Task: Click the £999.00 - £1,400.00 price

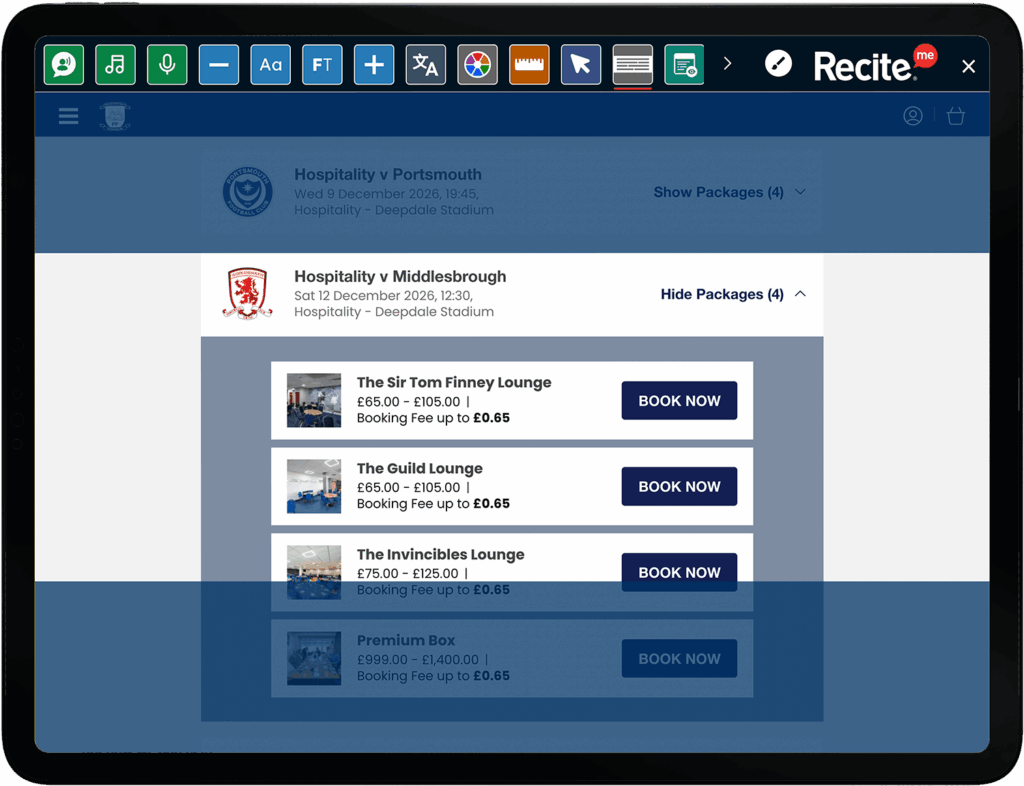Action: point(418,659)
